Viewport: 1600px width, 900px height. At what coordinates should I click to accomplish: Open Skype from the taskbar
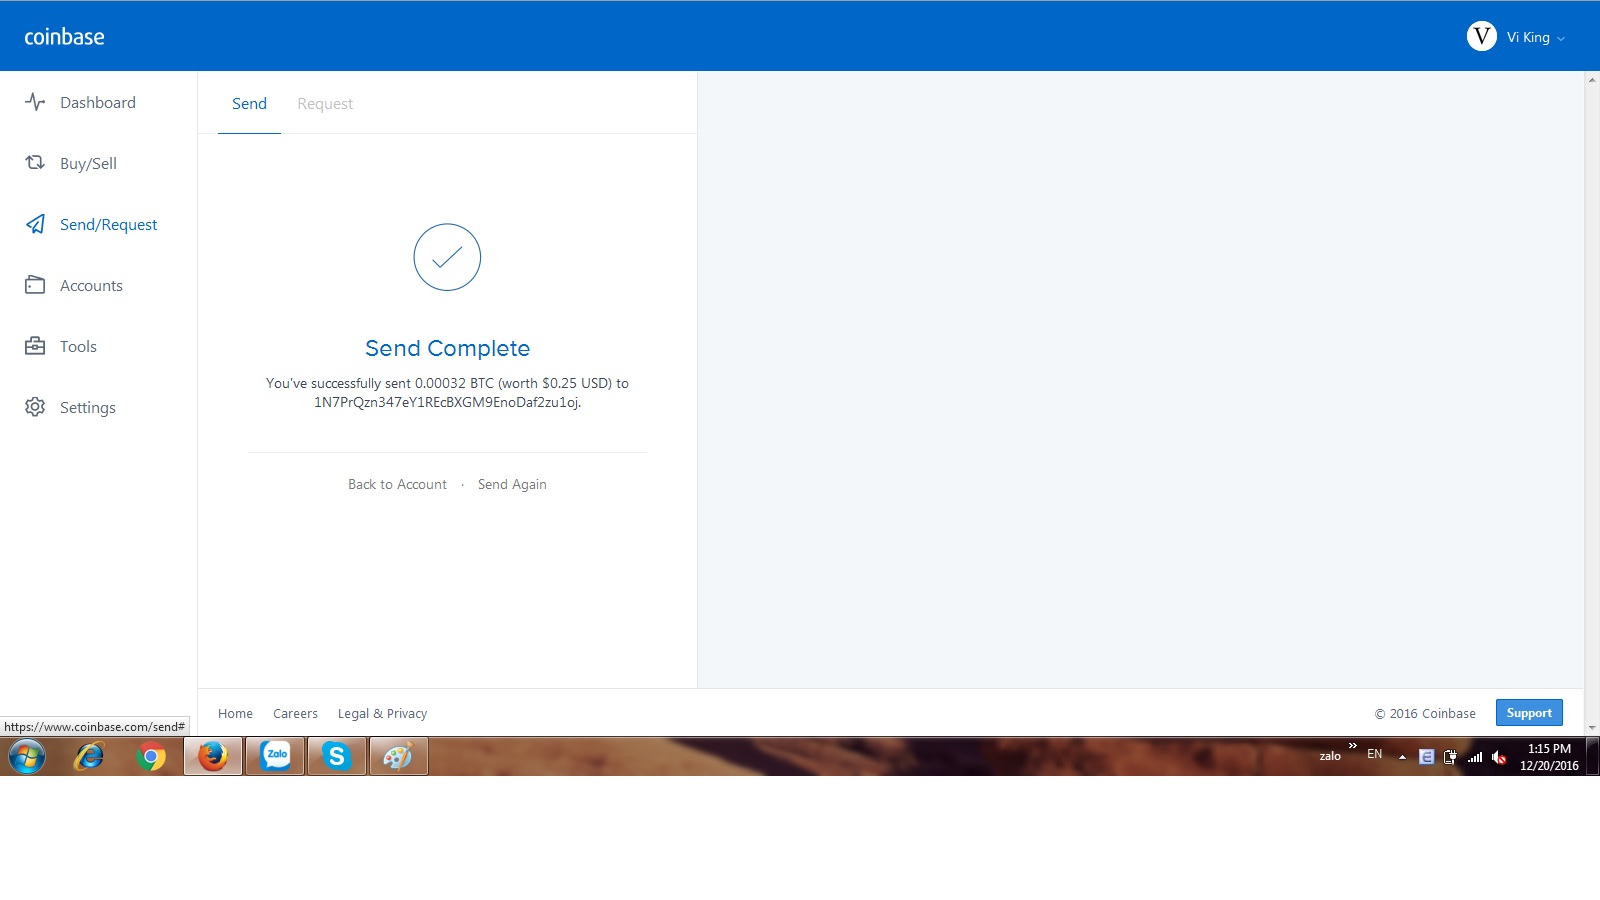pyautogui.click(x=337, y=756)
